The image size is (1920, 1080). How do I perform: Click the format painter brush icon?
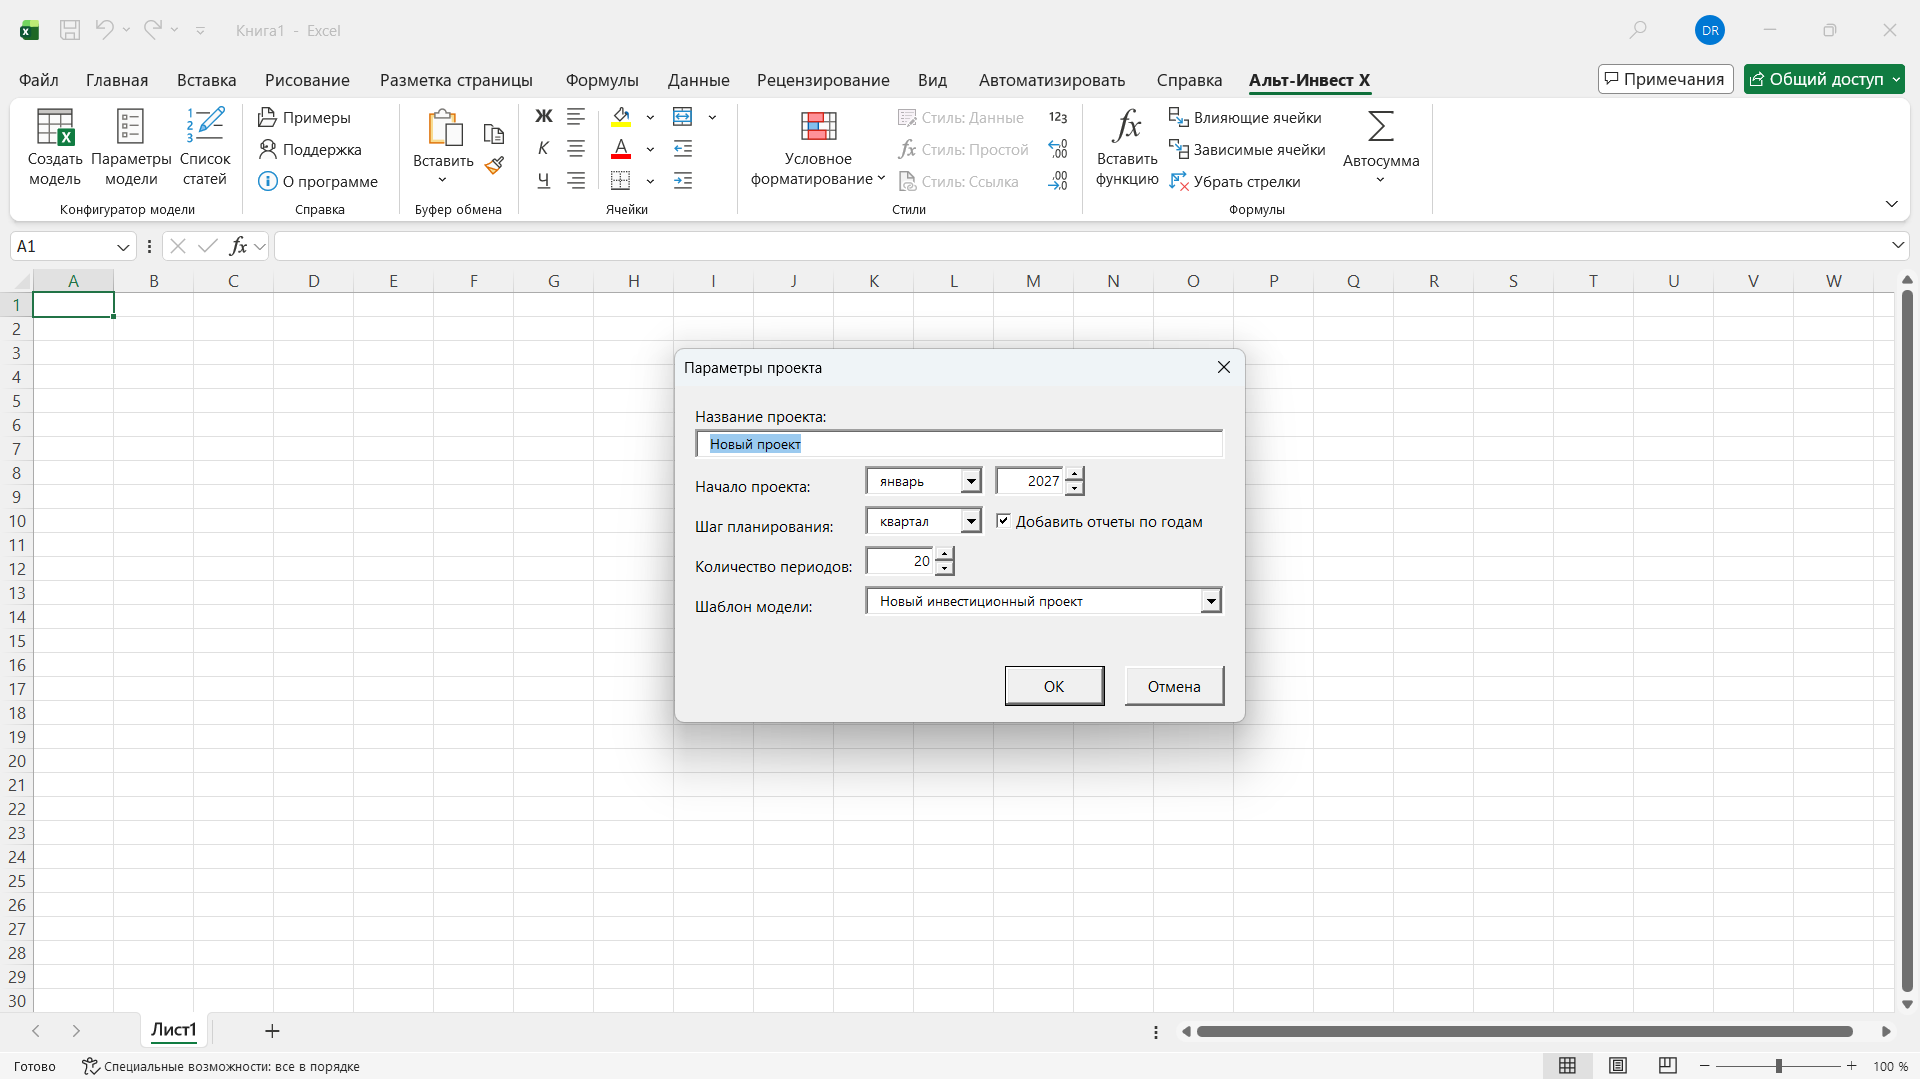[x=494, y=166]
